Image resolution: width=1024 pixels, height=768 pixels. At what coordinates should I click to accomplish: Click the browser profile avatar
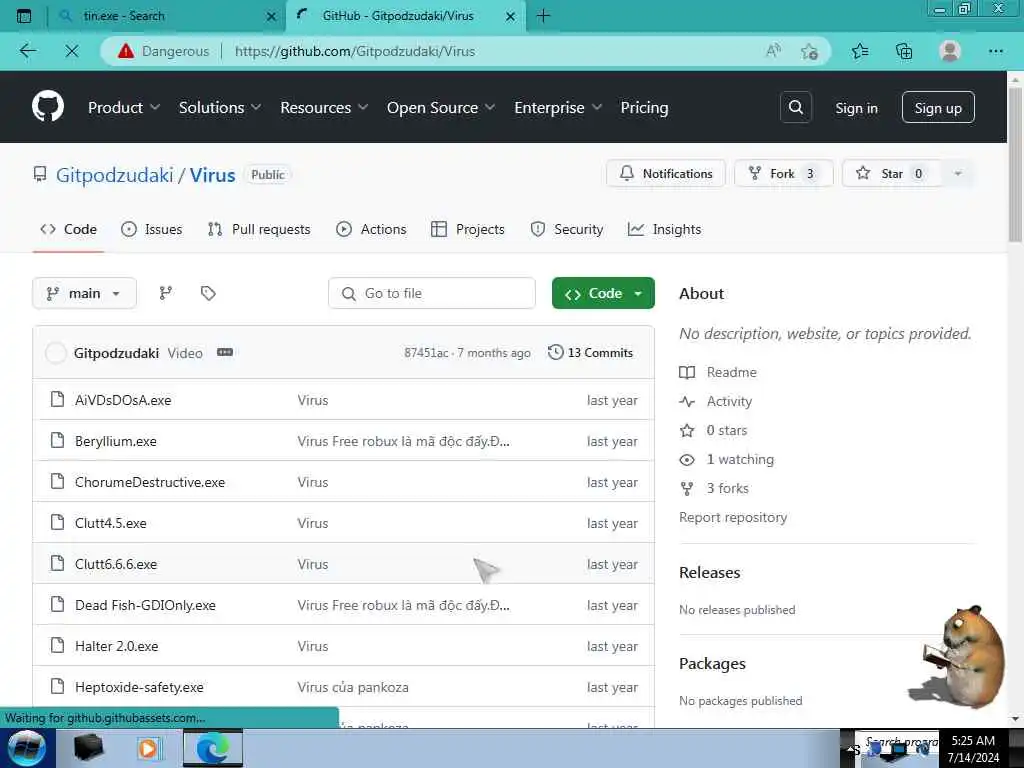(950, 51)
